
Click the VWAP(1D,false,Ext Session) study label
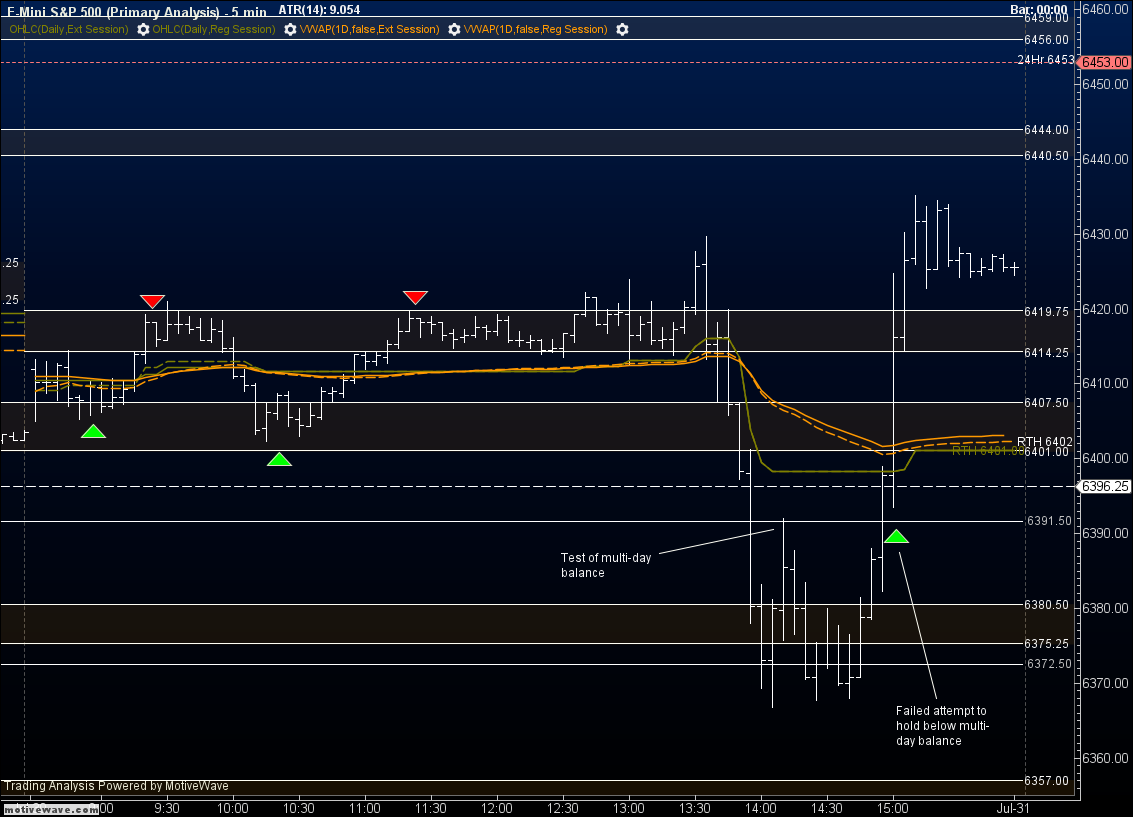tap(369, 30)
